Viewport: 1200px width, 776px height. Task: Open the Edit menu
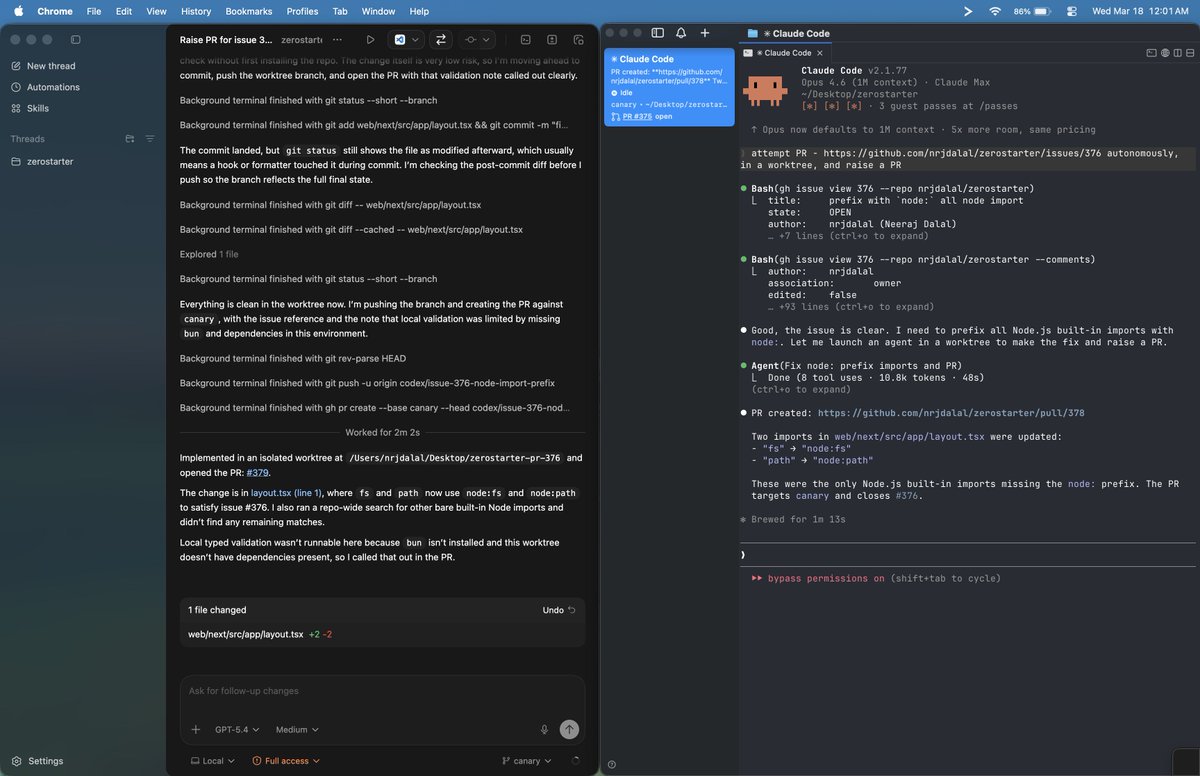124,11
